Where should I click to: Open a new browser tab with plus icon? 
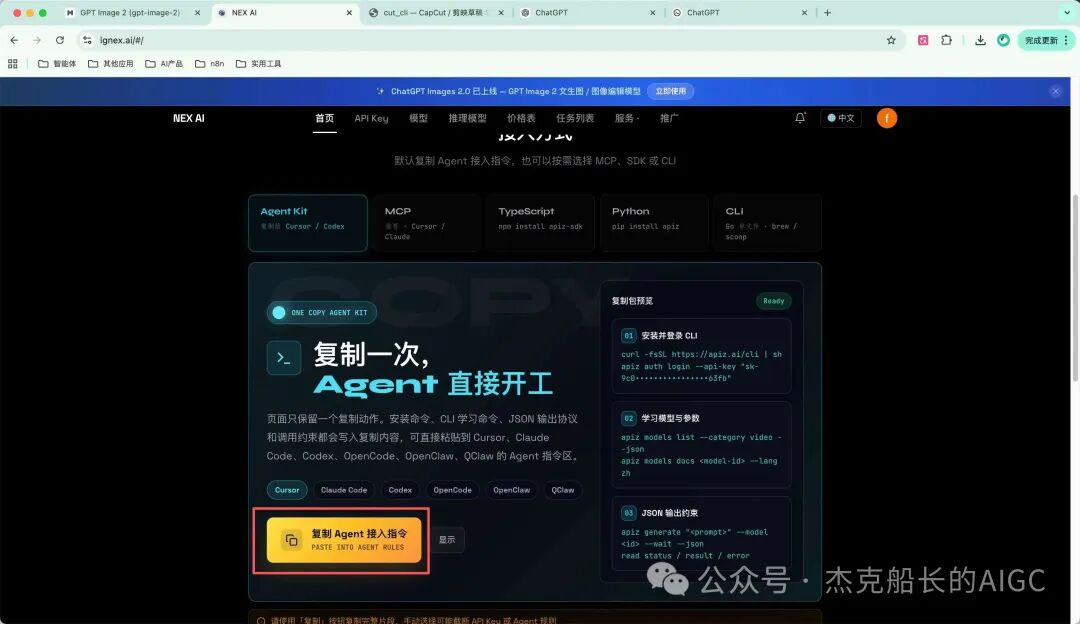pos(827,12)
